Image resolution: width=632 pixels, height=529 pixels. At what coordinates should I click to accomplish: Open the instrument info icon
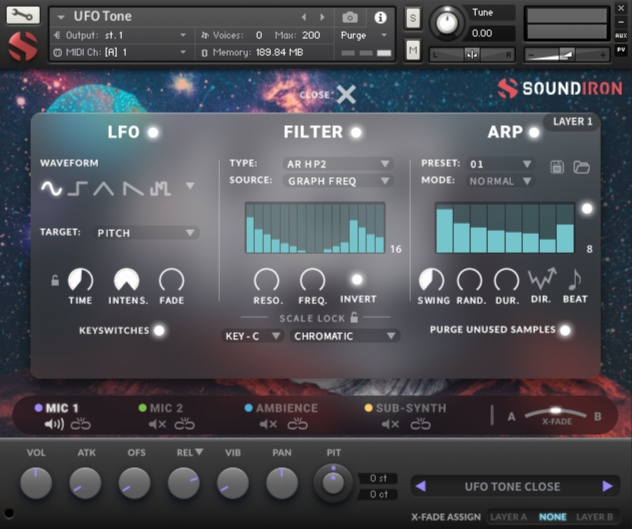pos(380,17)
